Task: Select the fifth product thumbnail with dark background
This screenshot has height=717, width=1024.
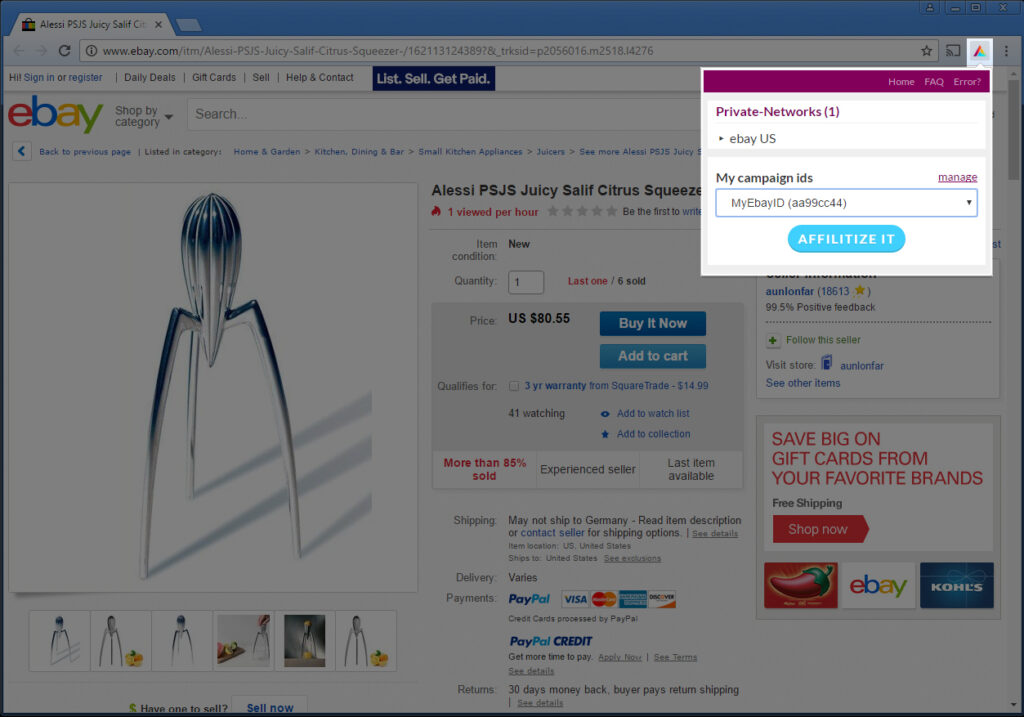Action: point(304,641)
